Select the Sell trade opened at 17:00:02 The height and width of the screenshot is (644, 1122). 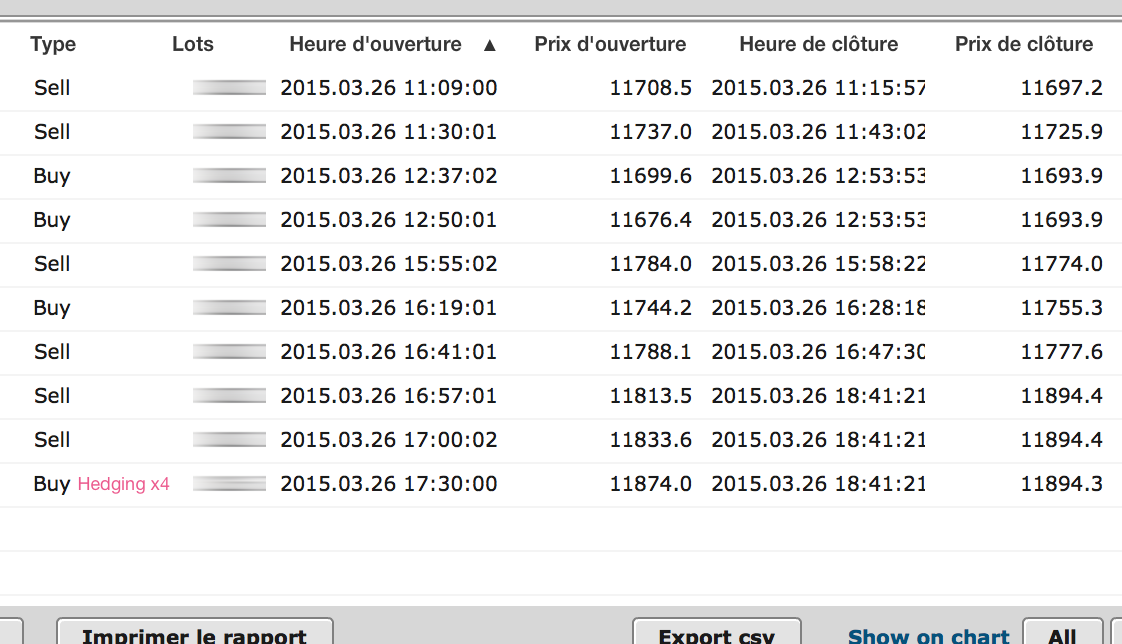point(52,440)
